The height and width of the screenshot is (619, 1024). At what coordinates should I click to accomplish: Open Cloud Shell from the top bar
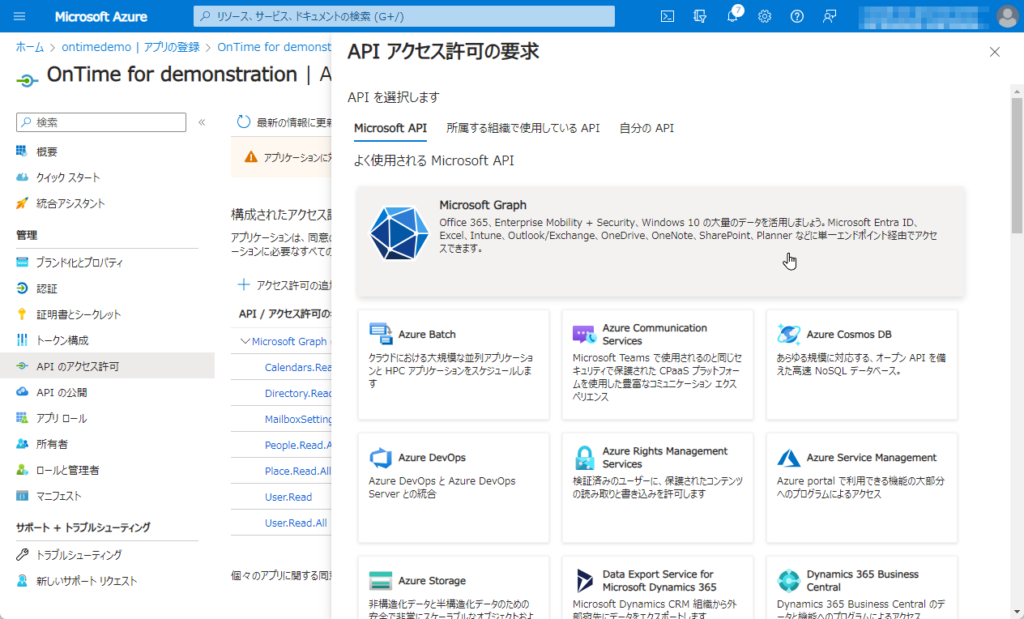tap(667, 16)
